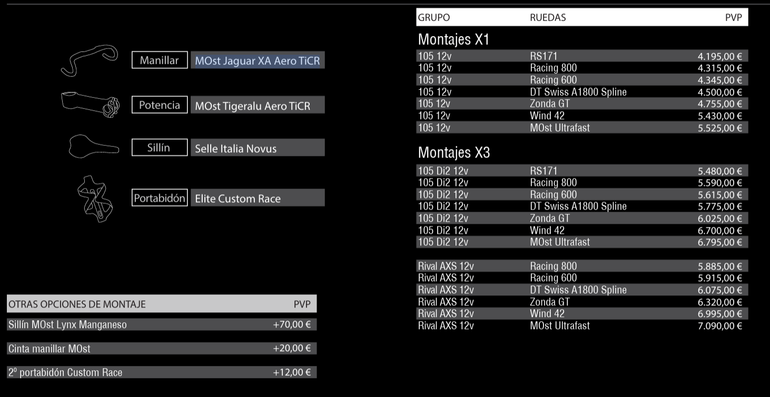This screenshot has width=770, height=397.
Task: Select Zonda GT priced 6.025,00 €
Action: 549,218
